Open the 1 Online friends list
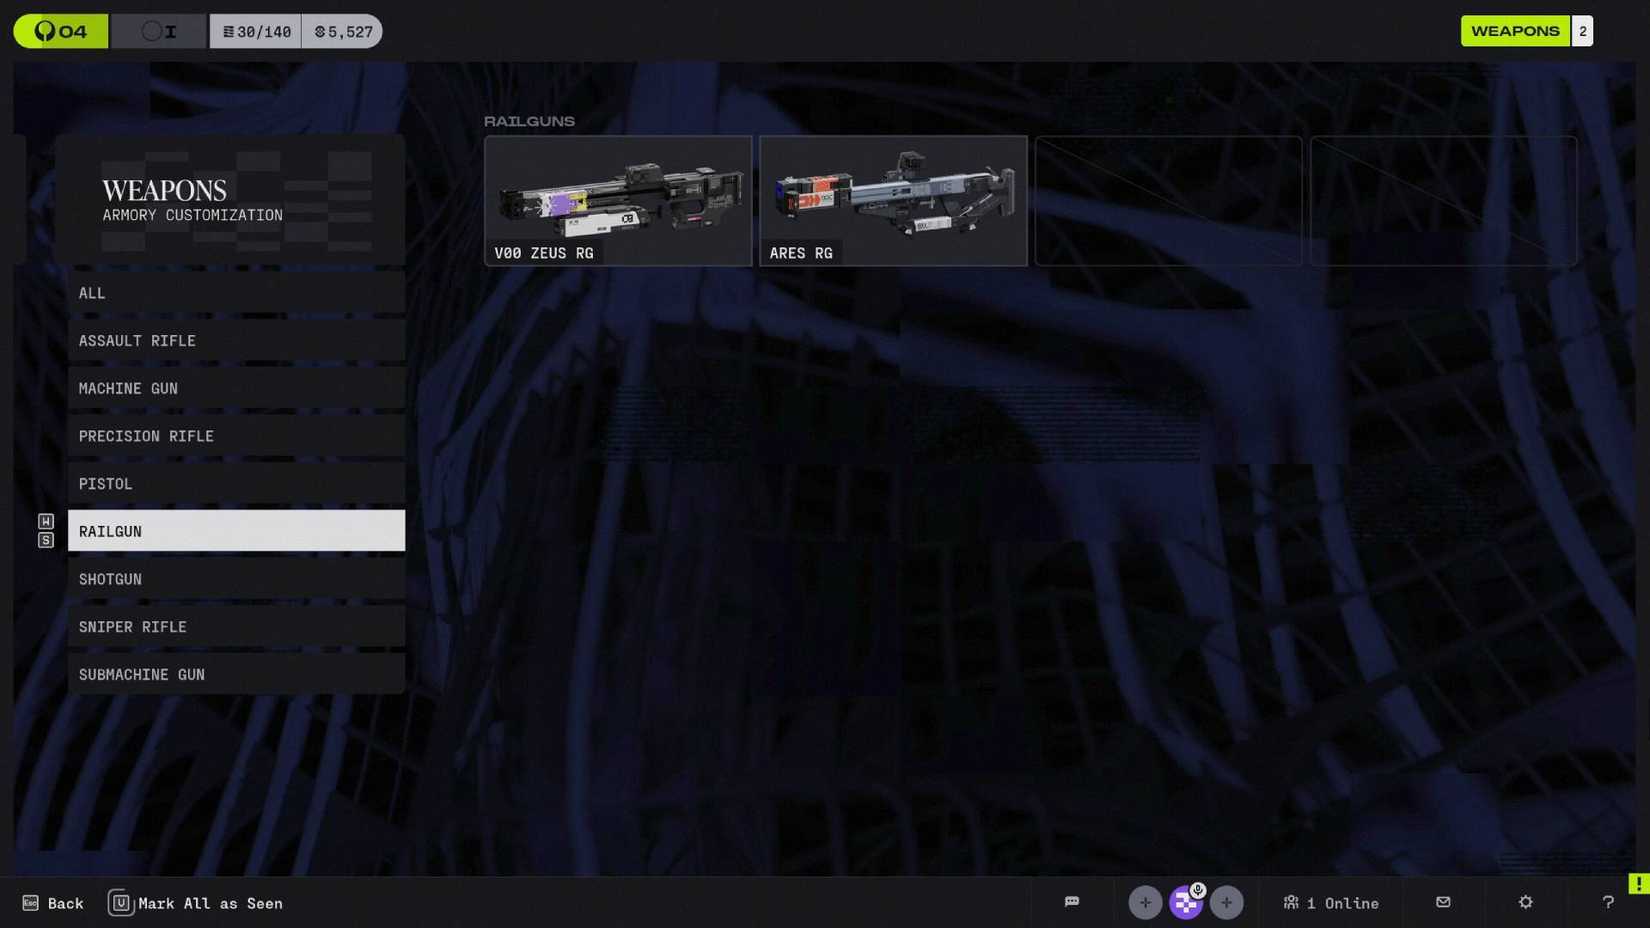This screenshot has width=1650, height=928. pos(1331,903)
